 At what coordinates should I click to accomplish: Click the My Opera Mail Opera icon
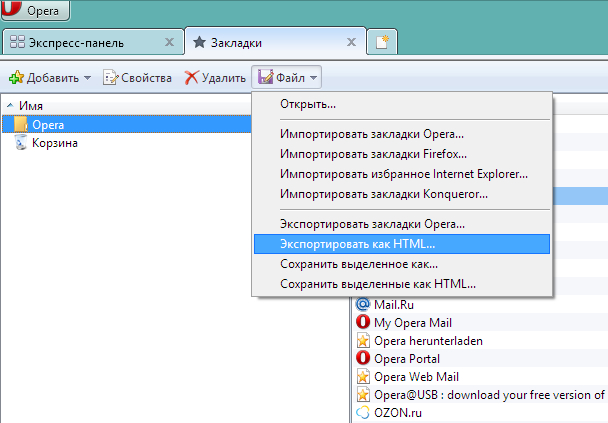click(x=363, y=322)
